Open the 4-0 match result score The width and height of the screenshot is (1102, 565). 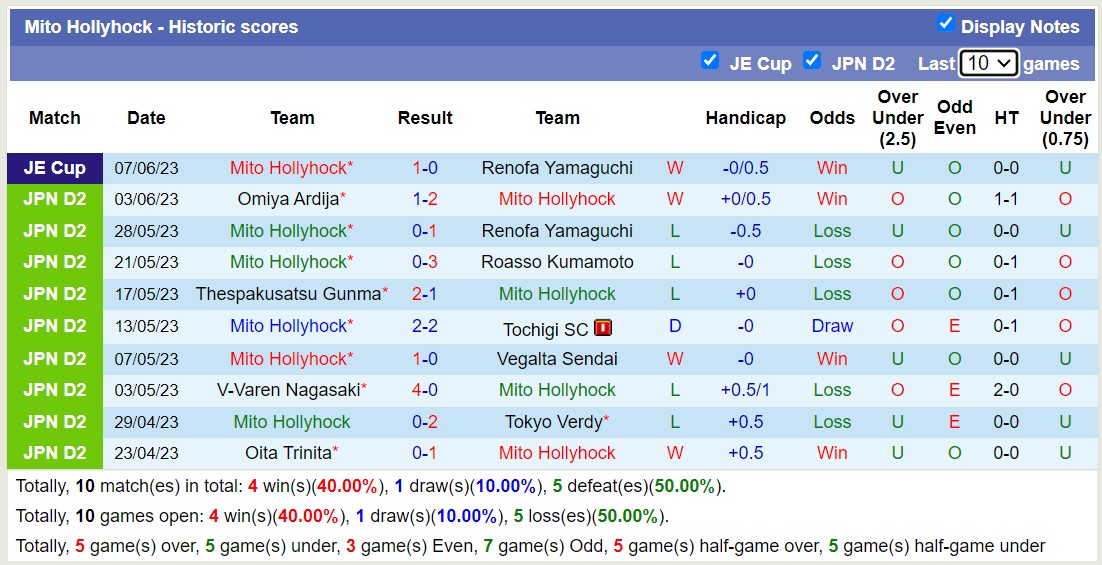tap(425, 390)
